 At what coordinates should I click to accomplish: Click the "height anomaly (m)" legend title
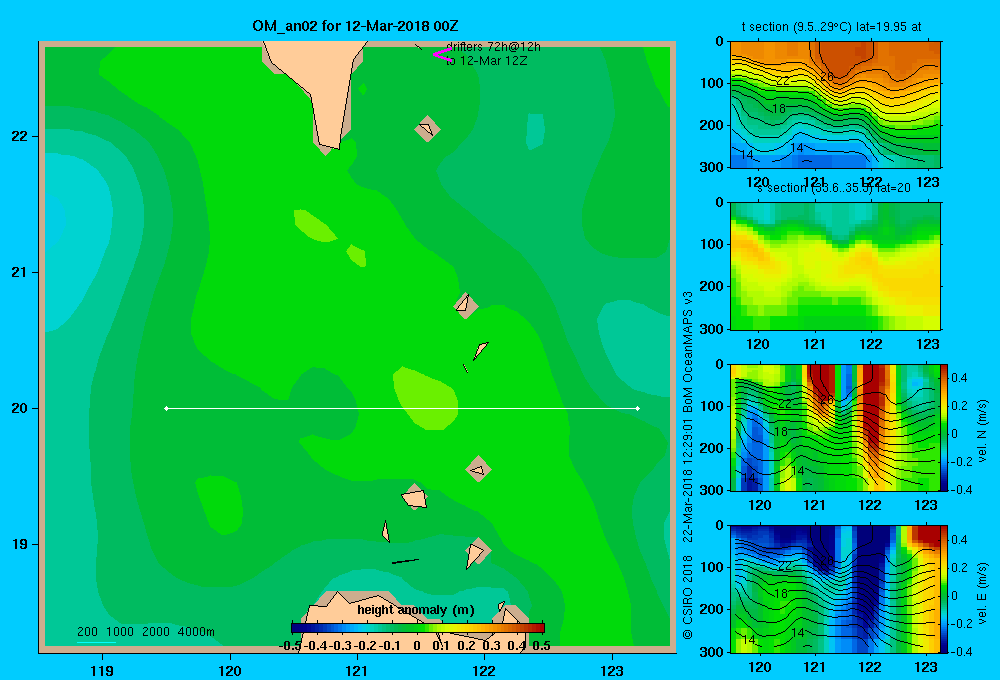pyautogui.click(x=416, y=610)
